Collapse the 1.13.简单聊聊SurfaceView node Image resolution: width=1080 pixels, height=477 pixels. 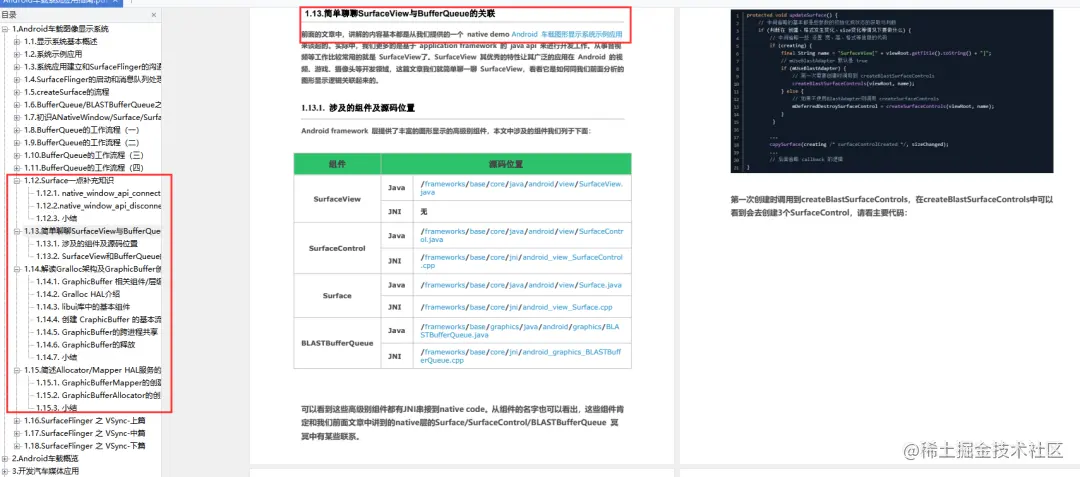tap(17, 231)
